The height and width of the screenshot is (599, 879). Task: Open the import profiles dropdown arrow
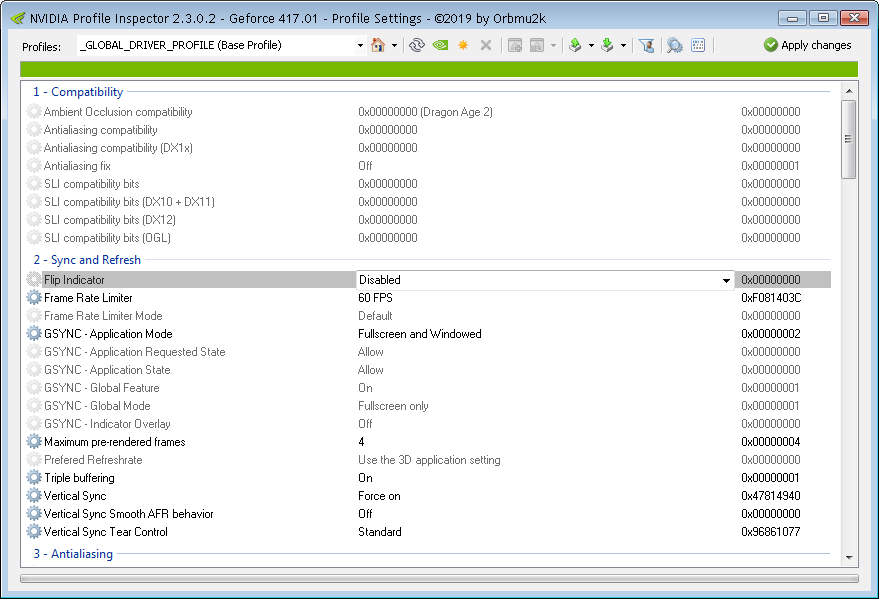tap(623, 45)
